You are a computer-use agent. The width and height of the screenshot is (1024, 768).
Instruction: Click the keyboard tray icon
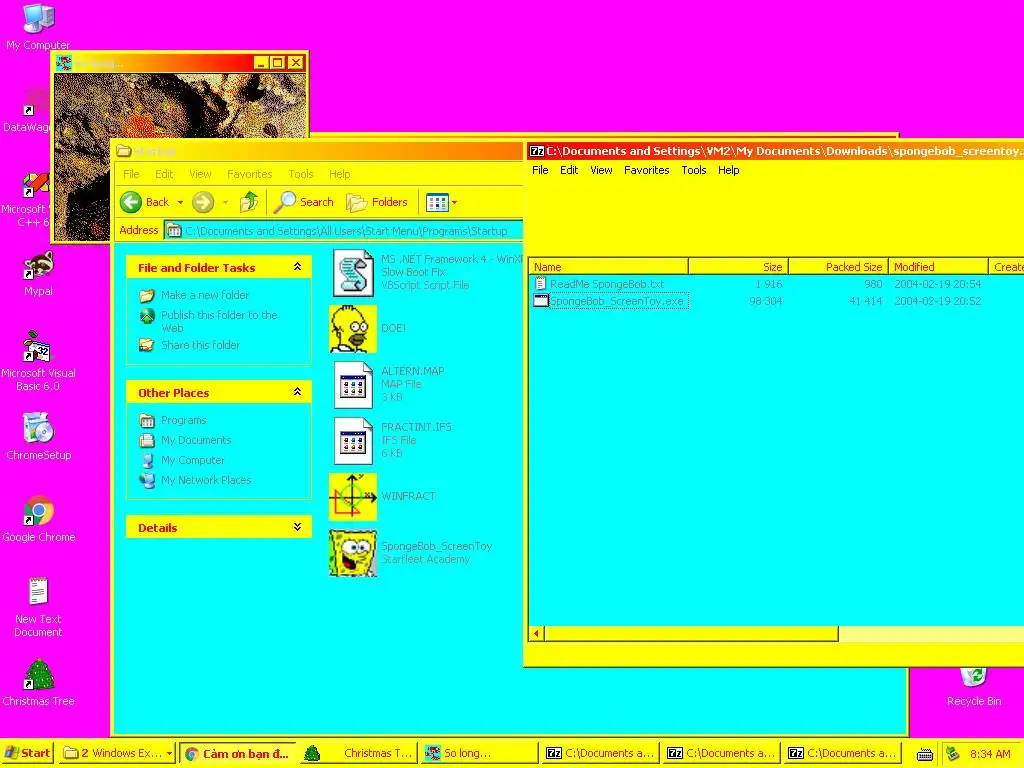tap(925, 754)
